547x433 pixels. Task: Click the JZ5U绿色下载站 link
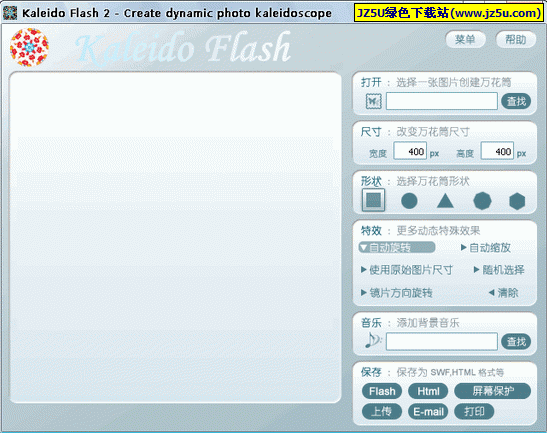(x=449, y=13)
